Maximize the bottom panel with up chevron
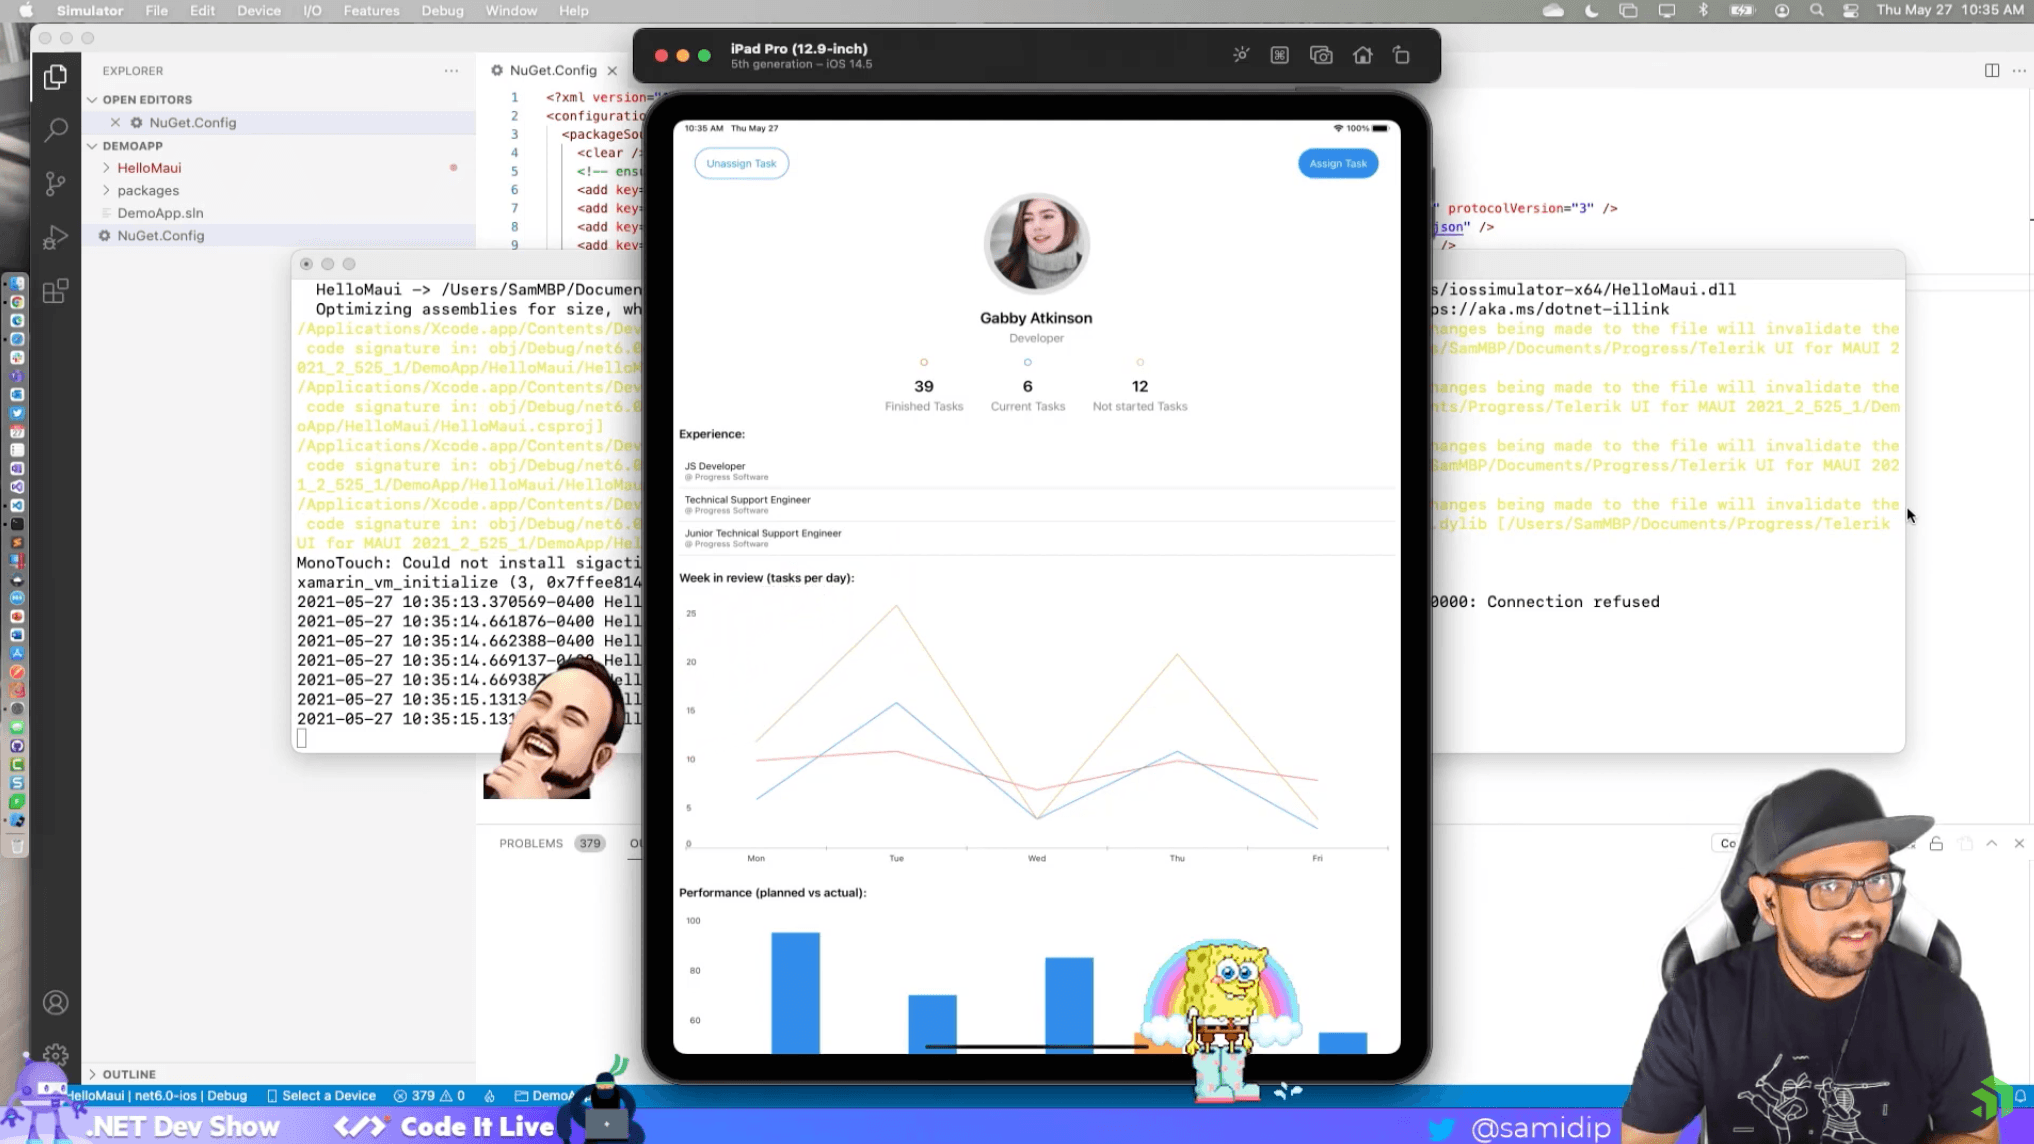2034x1144 pixels. (x=1992, y=843)
